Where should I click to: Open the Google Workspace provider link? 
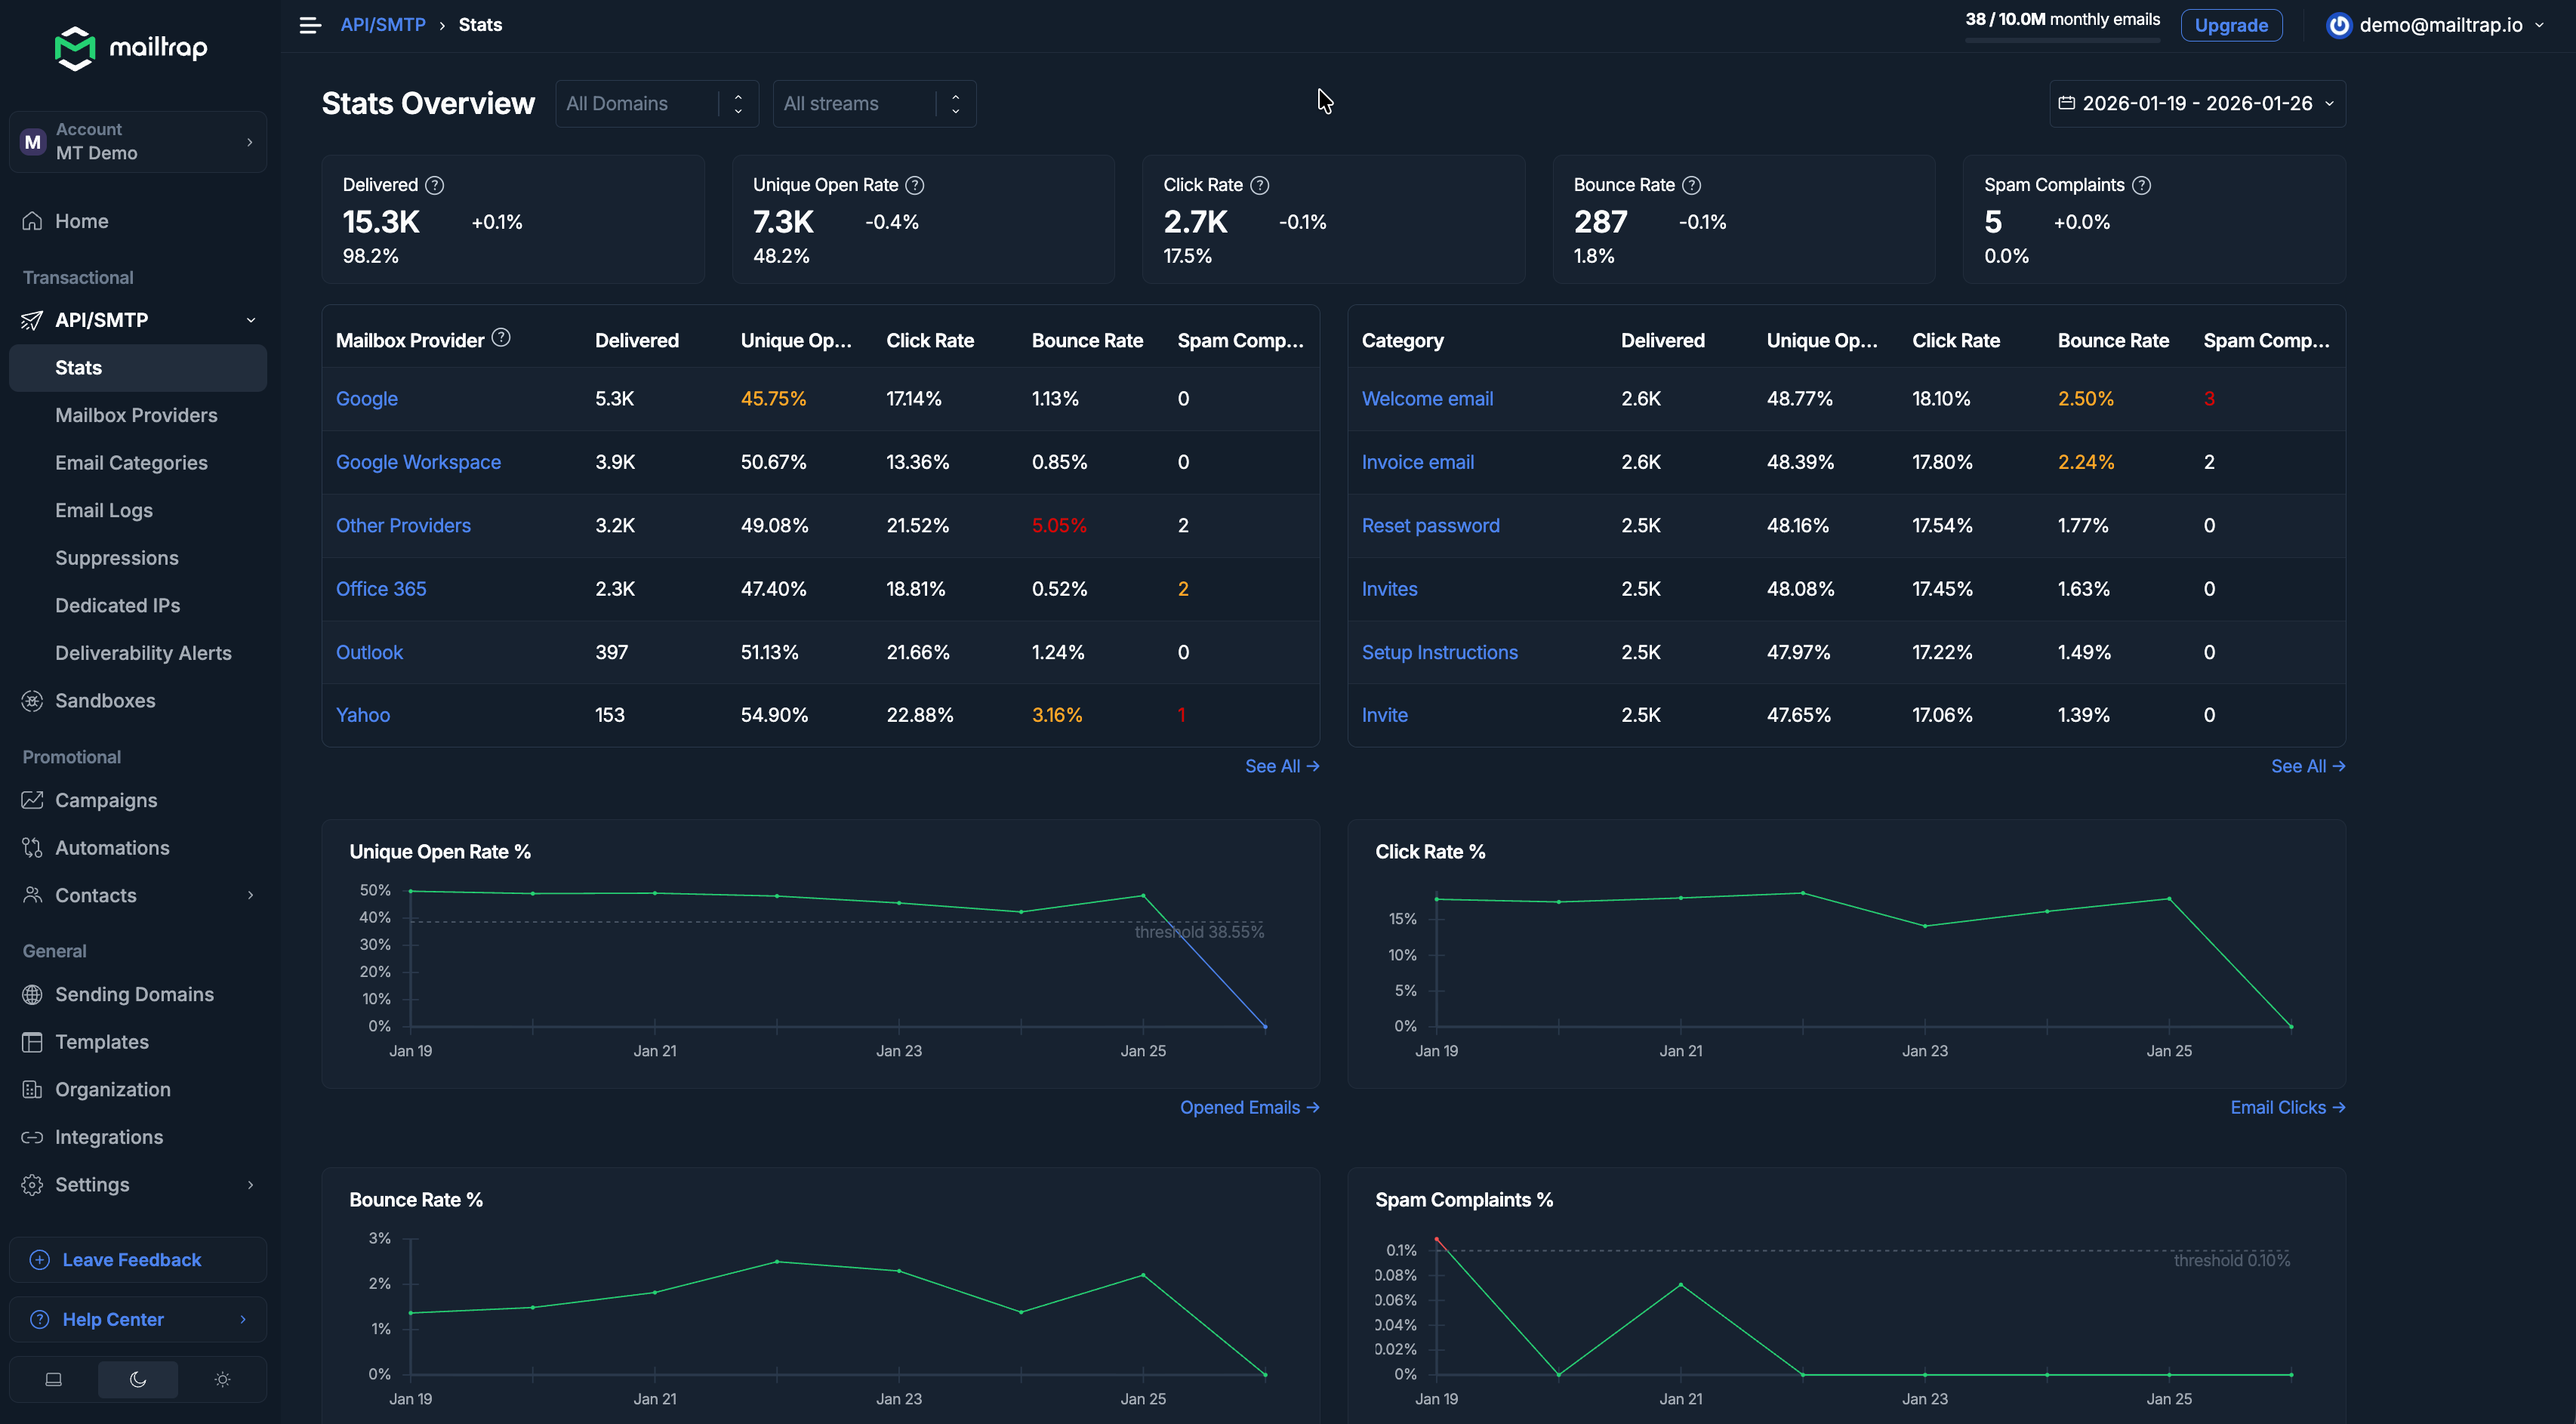tap(418, 462)
